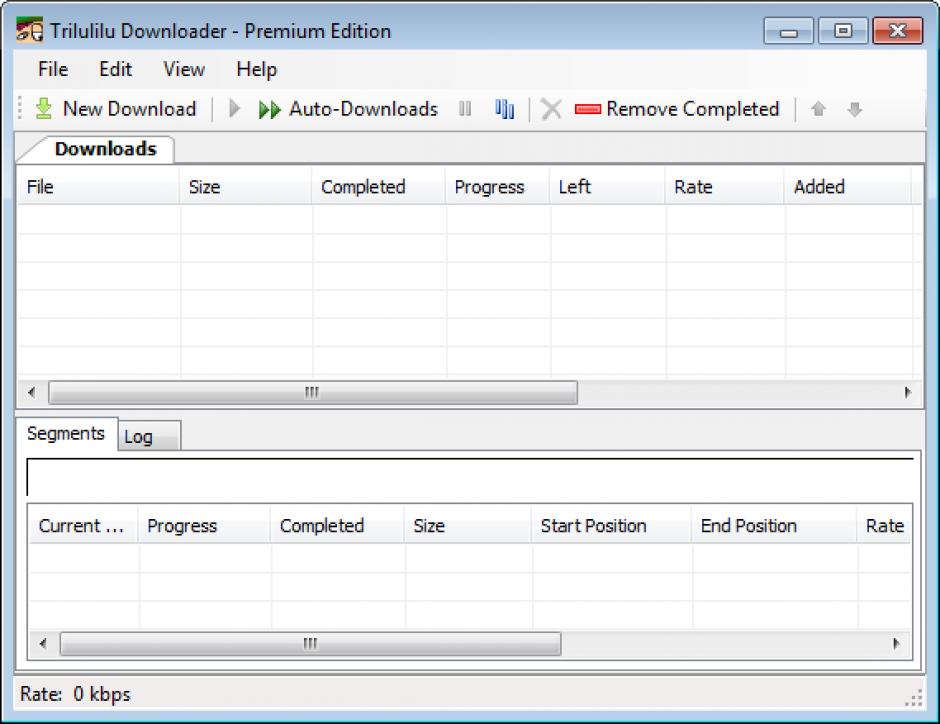
Task: Open the View menu
Action: pos(184,70)
